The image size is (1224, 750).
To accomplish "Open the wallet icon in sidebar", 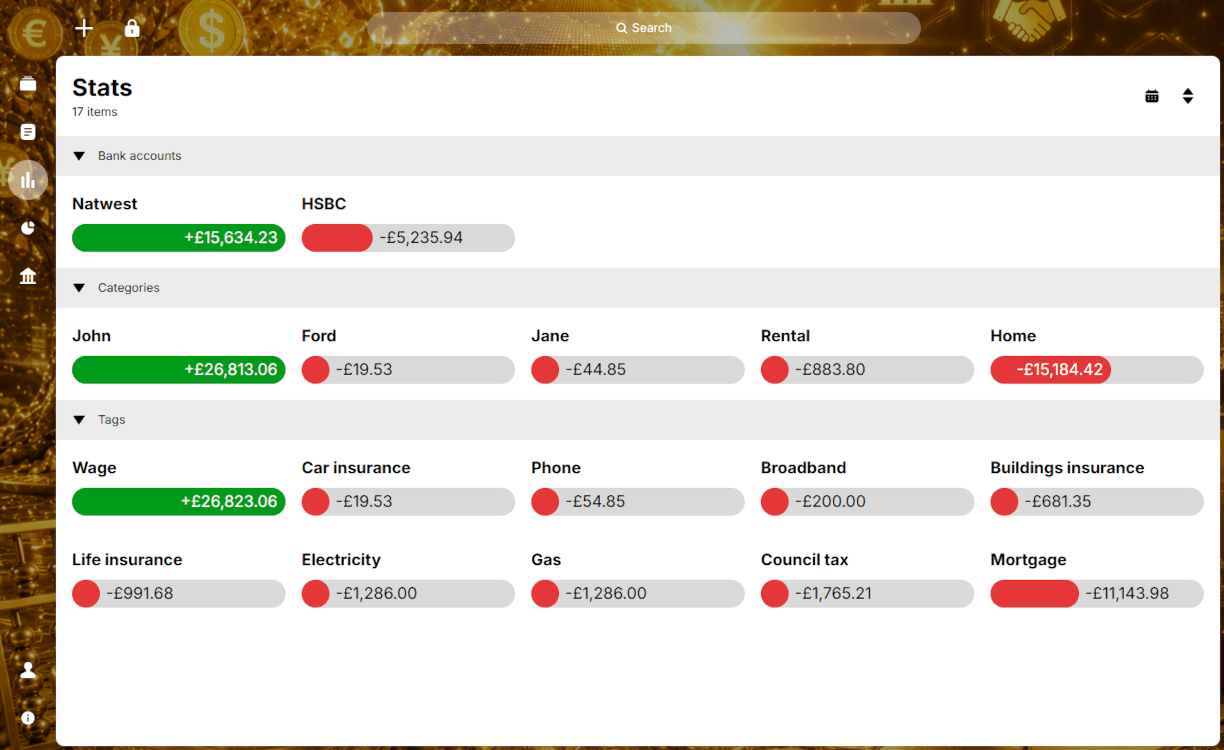I will pos(28,84).
